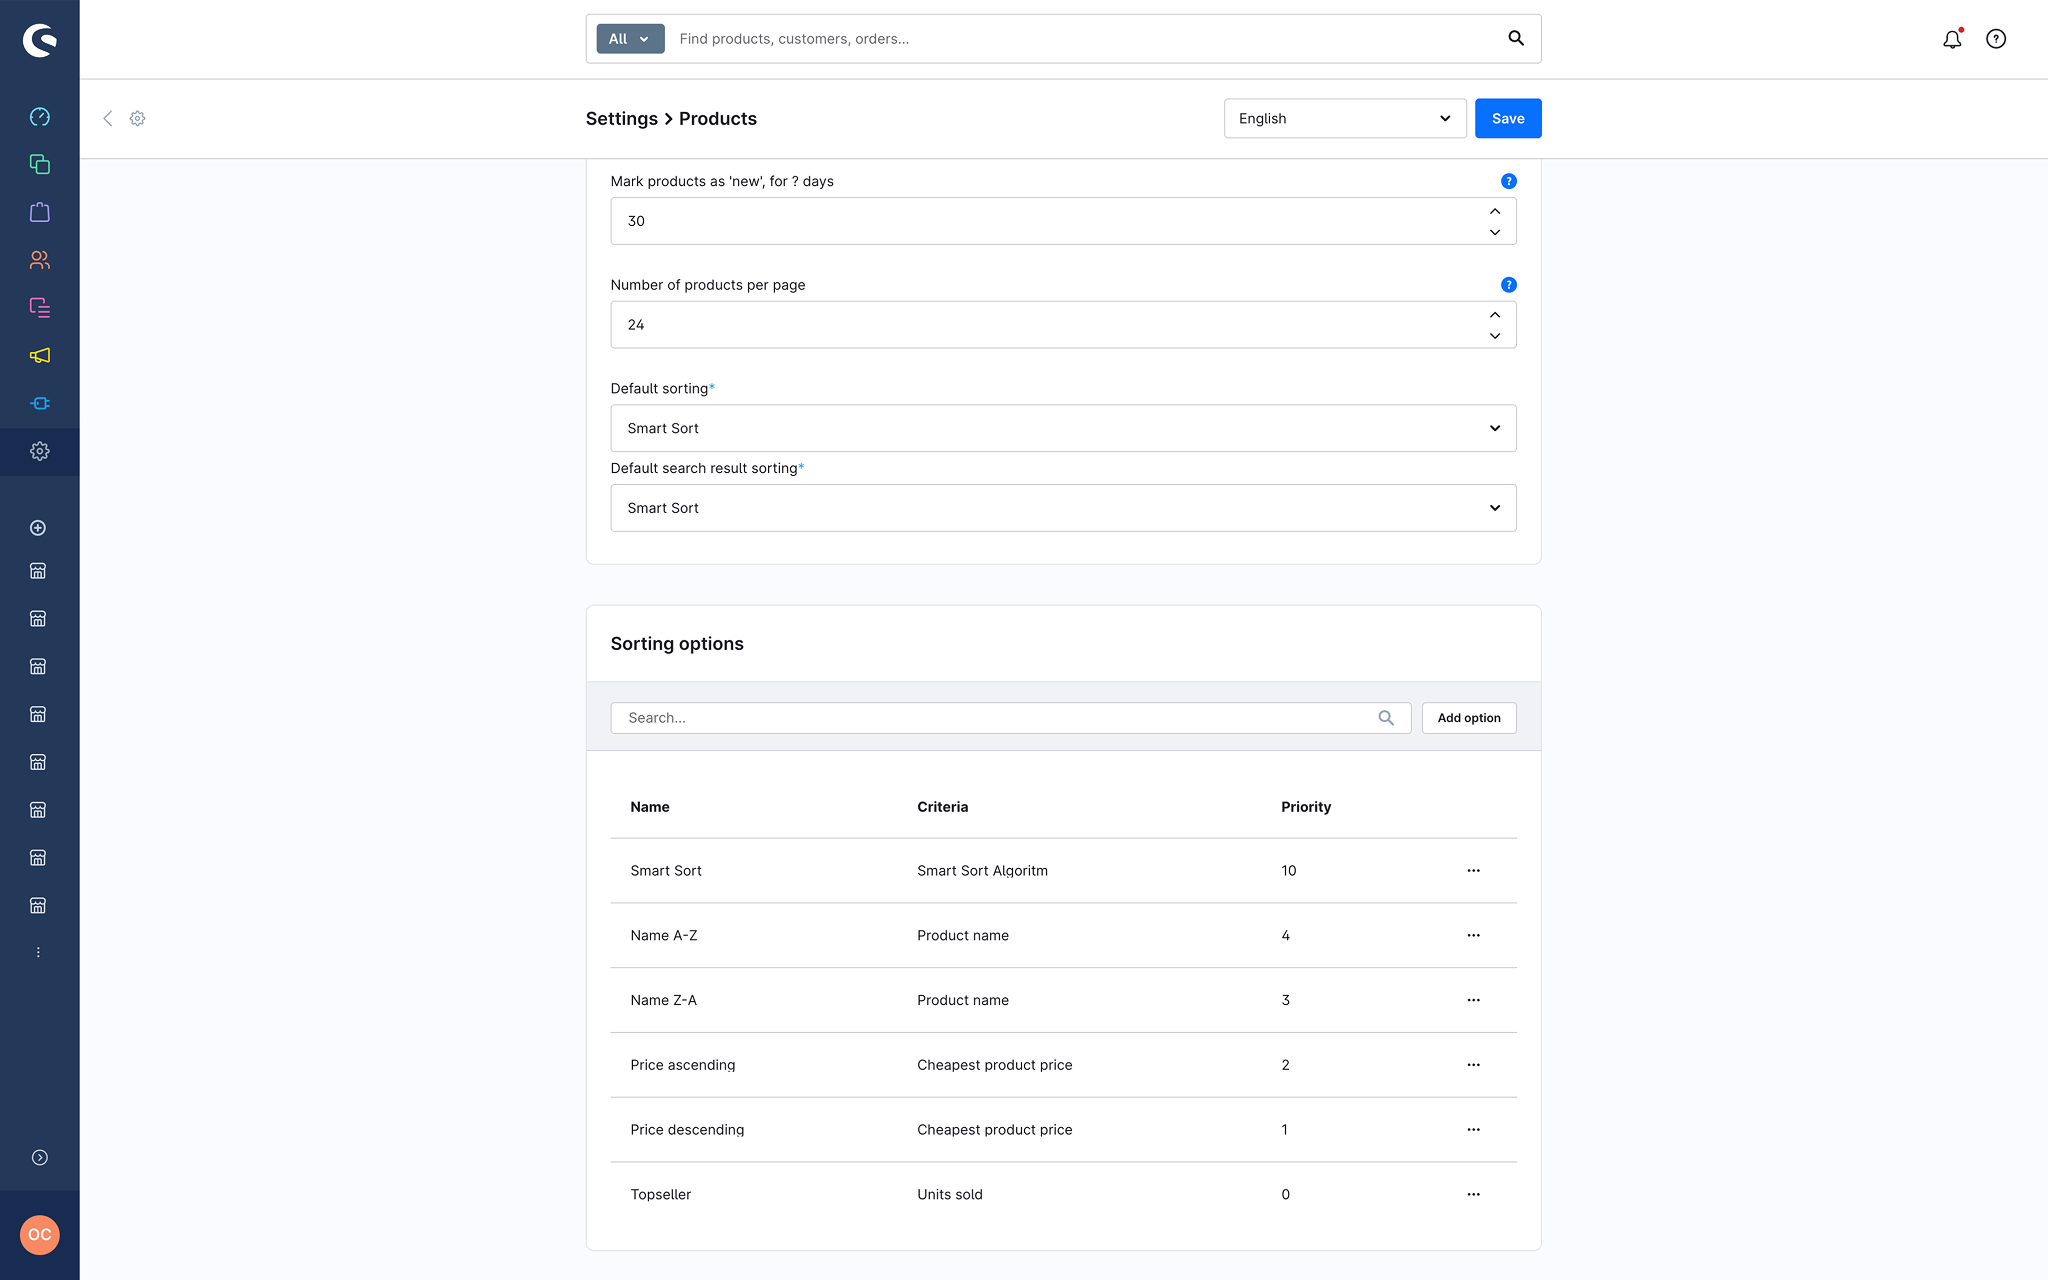Click the 'Smart Sort' row name
Image resolution: width=2048 pixels, height=1280 pixels.
click(666, 871)
